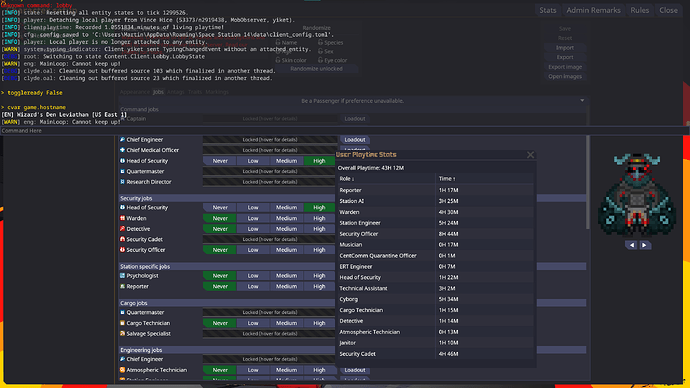This screenshot has height=388, width=690.
Task: Click the Warden job icon
Action: (x=122, y=218)
